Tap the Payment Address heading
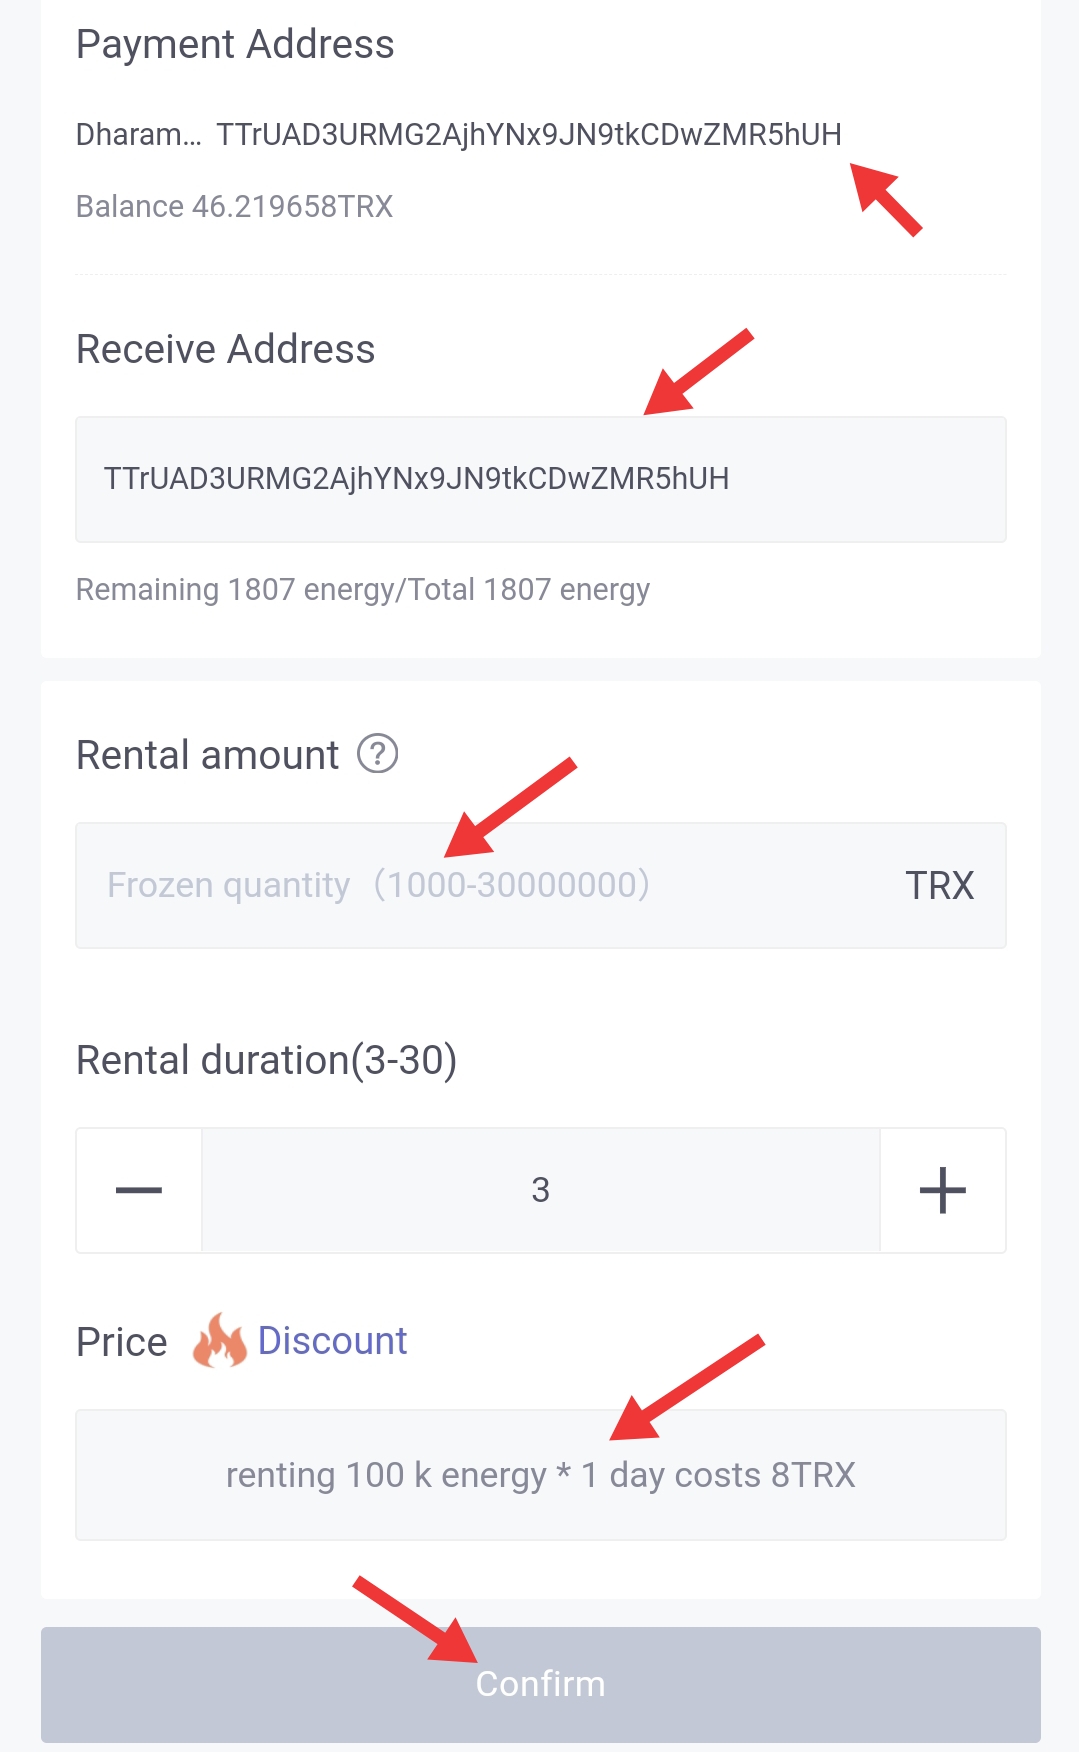Image resolution: width=1079 pixels, height=1752 pixels. point(235,44)
